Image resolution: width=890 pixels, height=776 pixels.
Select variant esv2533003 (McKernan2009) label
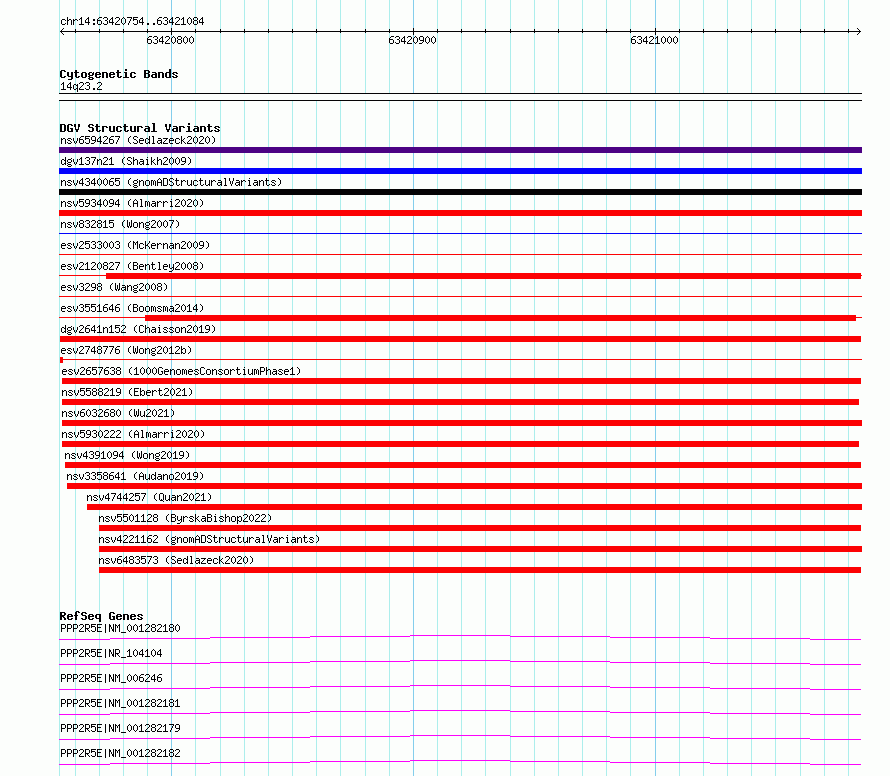coord(135,245)
